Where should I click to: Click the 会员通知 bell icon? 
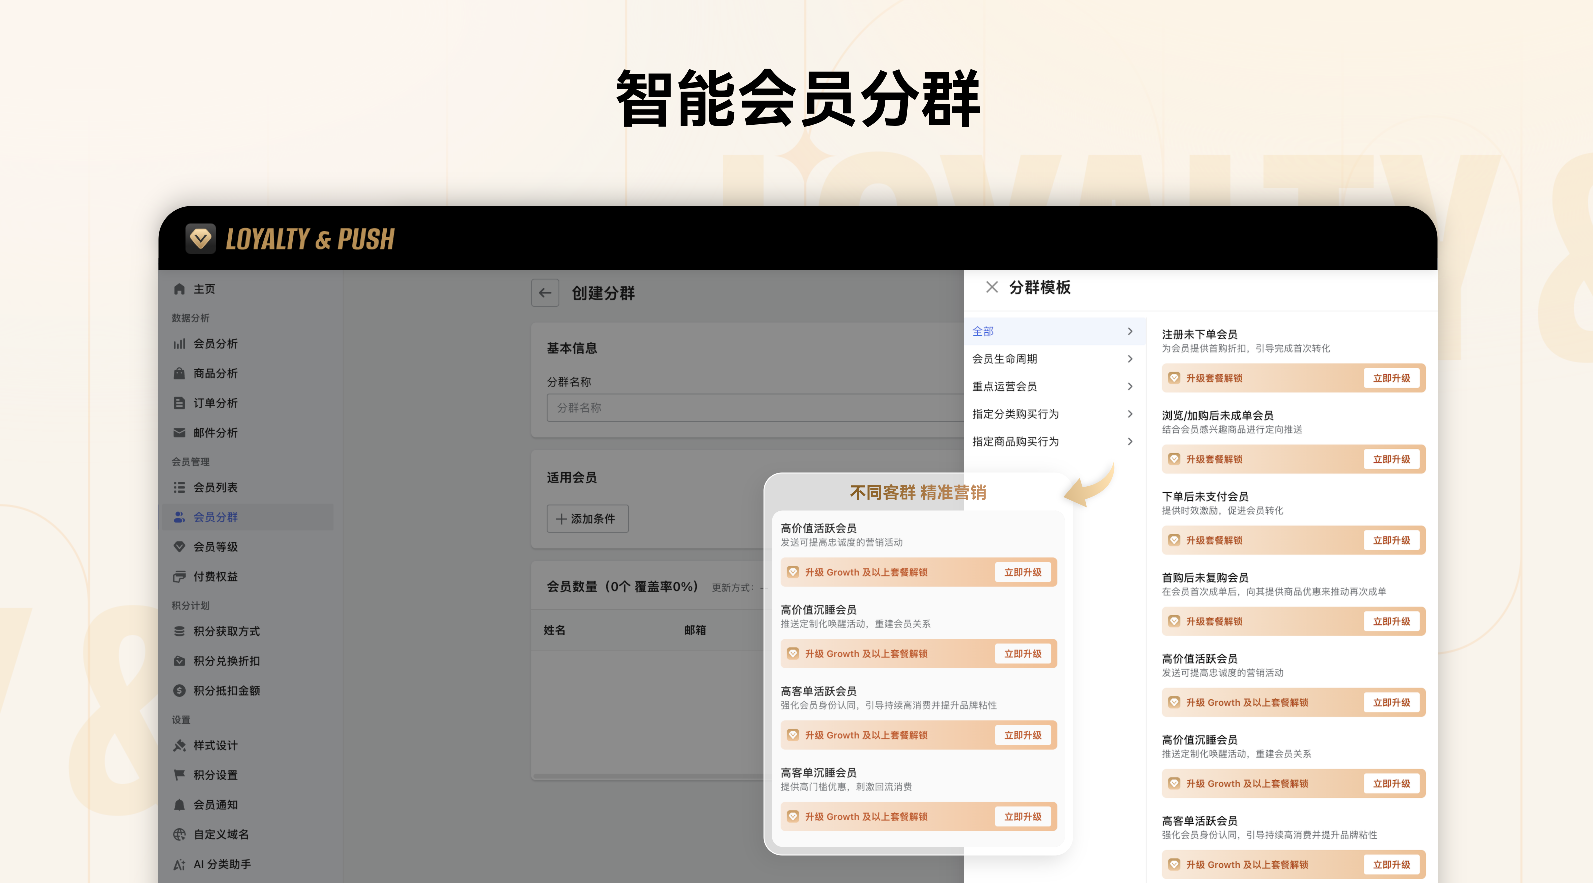pos(179,805)
